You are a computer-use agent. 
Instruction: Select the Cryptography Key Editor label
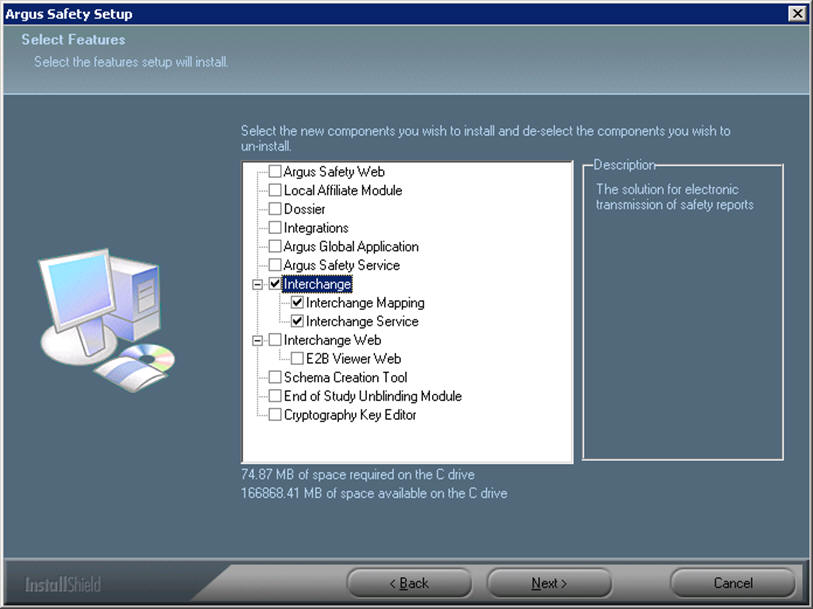click(x=350, y=415)
